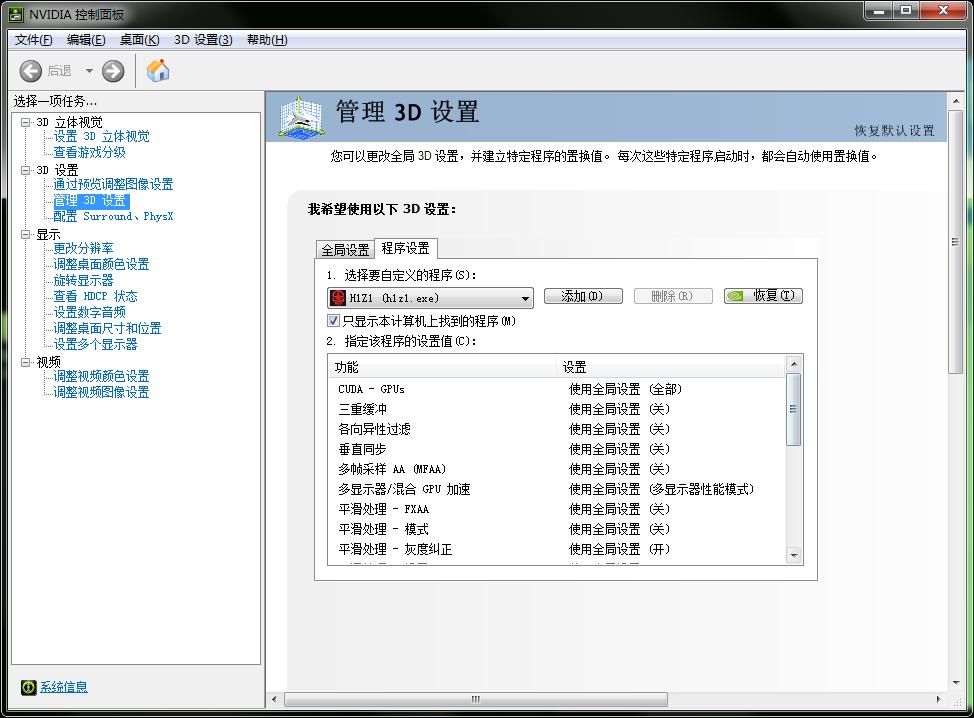This screenshot has width=974, height=718.
Task: Click the 3D settings header graphic icon
Action: [x=300, y=117]
